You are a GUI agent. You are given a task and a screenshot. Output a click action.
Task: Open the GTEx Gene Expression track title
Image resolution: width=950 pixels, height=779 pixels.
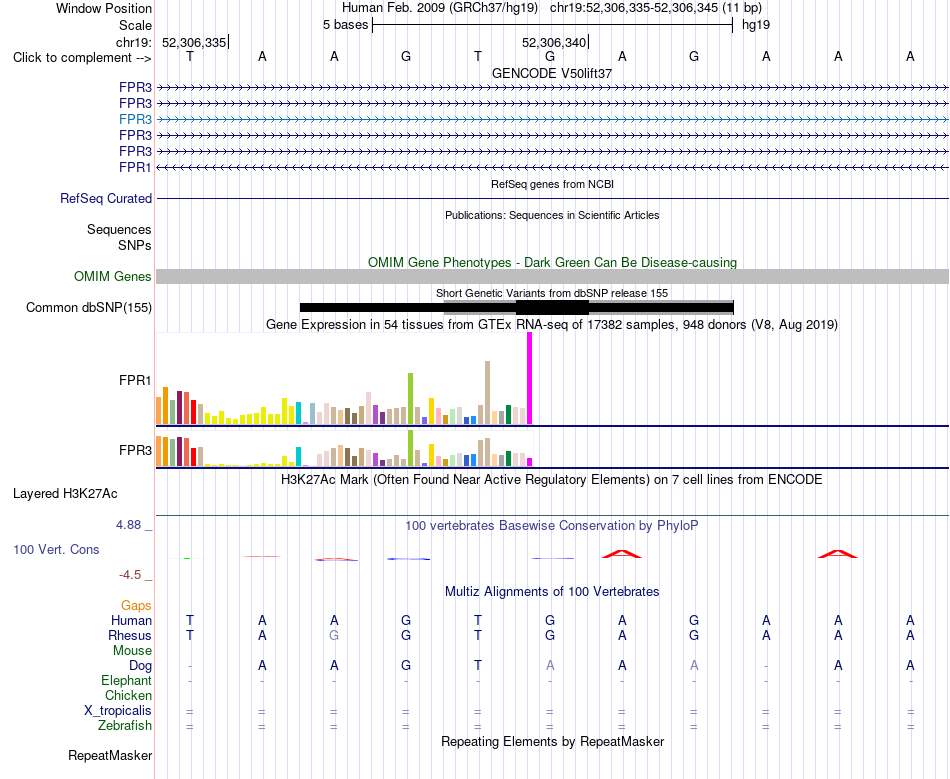(552, 325)
